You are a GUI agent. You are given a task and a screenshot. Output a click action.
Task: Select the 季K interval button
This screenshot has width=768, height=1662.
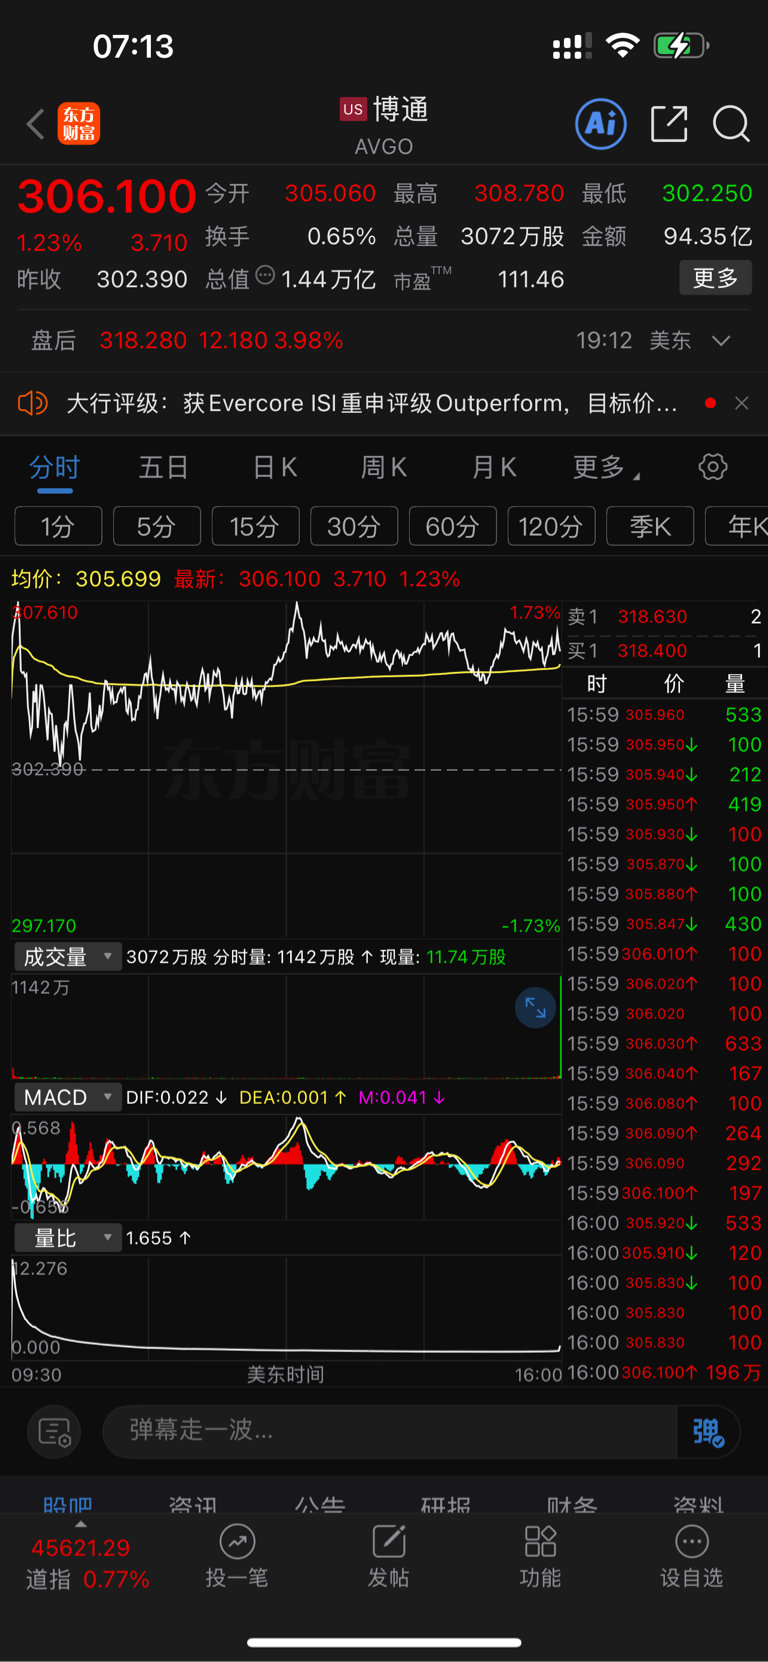pyautogui.click(x=650, y=526)
